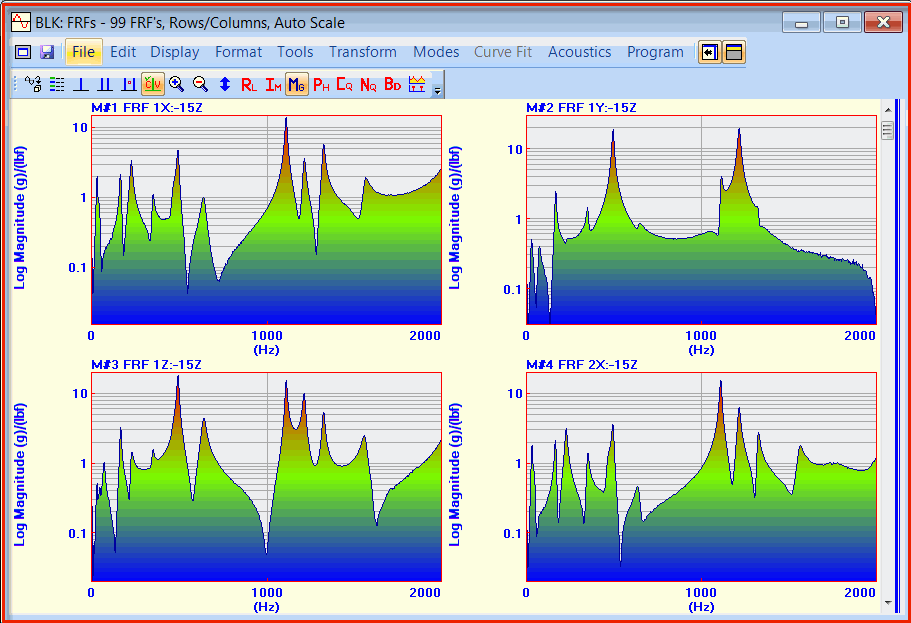Click the vertical scrollbar thumb
This screenshot has height=623, width=911.
coord(888,131)
